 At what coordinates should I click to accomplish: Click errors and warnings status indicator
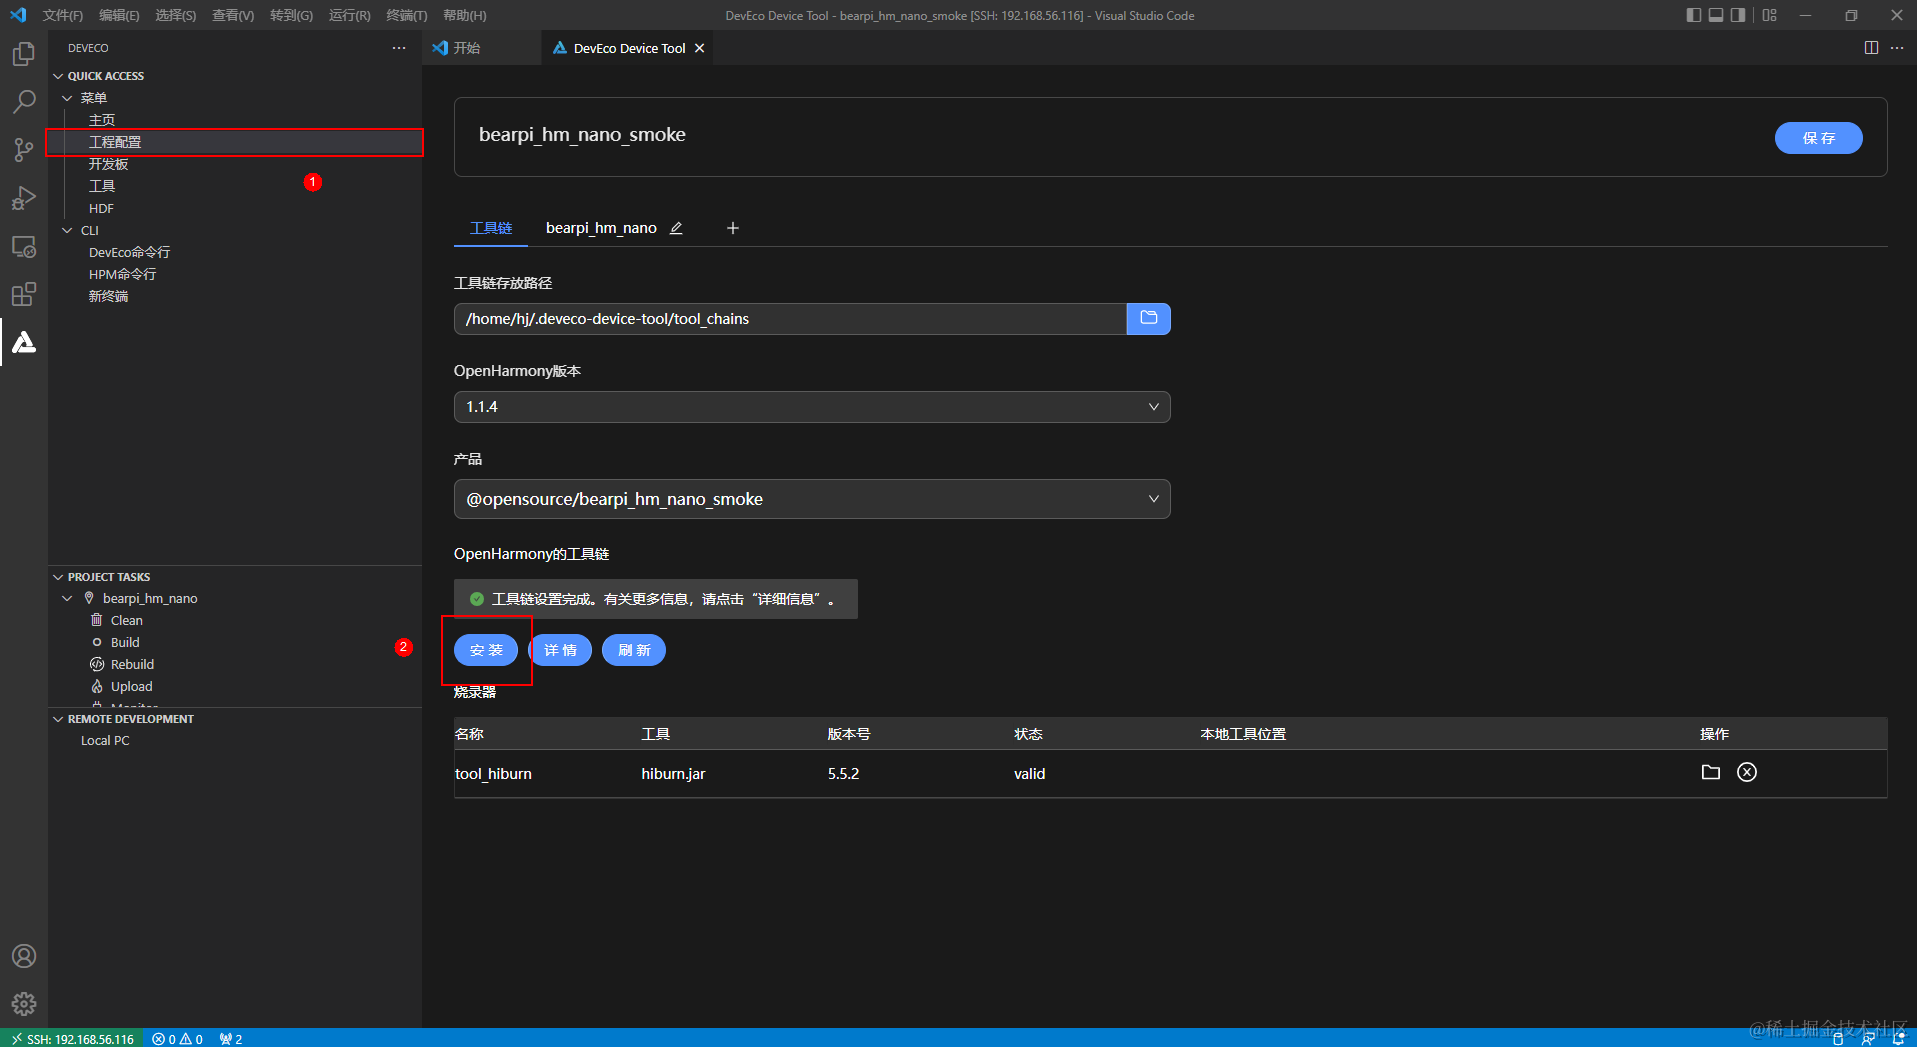177,1039
